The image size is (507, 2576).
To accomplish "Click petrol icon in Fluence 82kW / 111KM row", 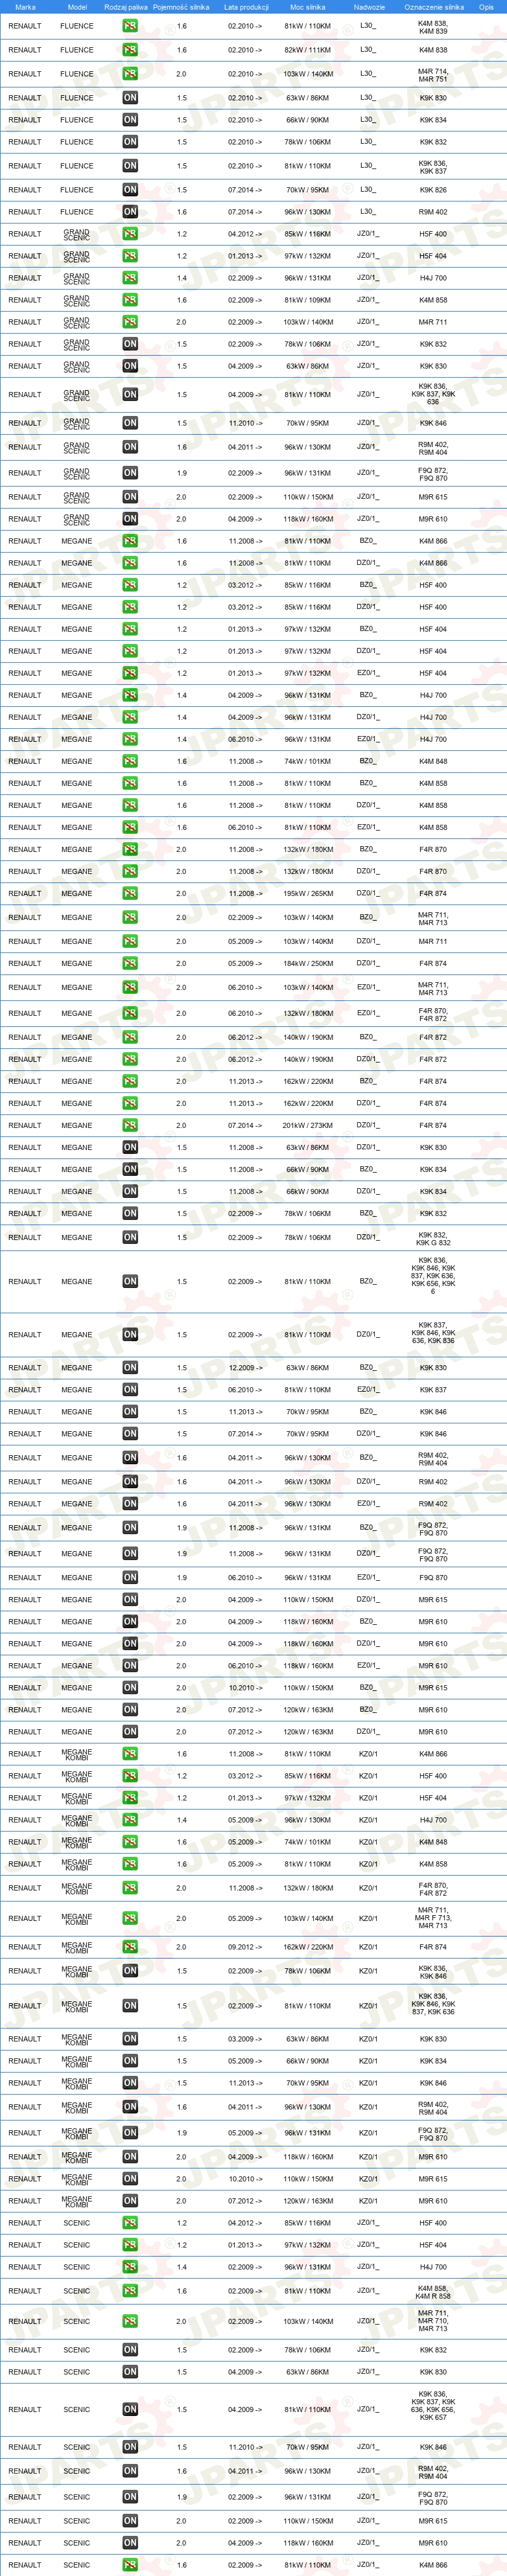I will (x=130, y=50).
